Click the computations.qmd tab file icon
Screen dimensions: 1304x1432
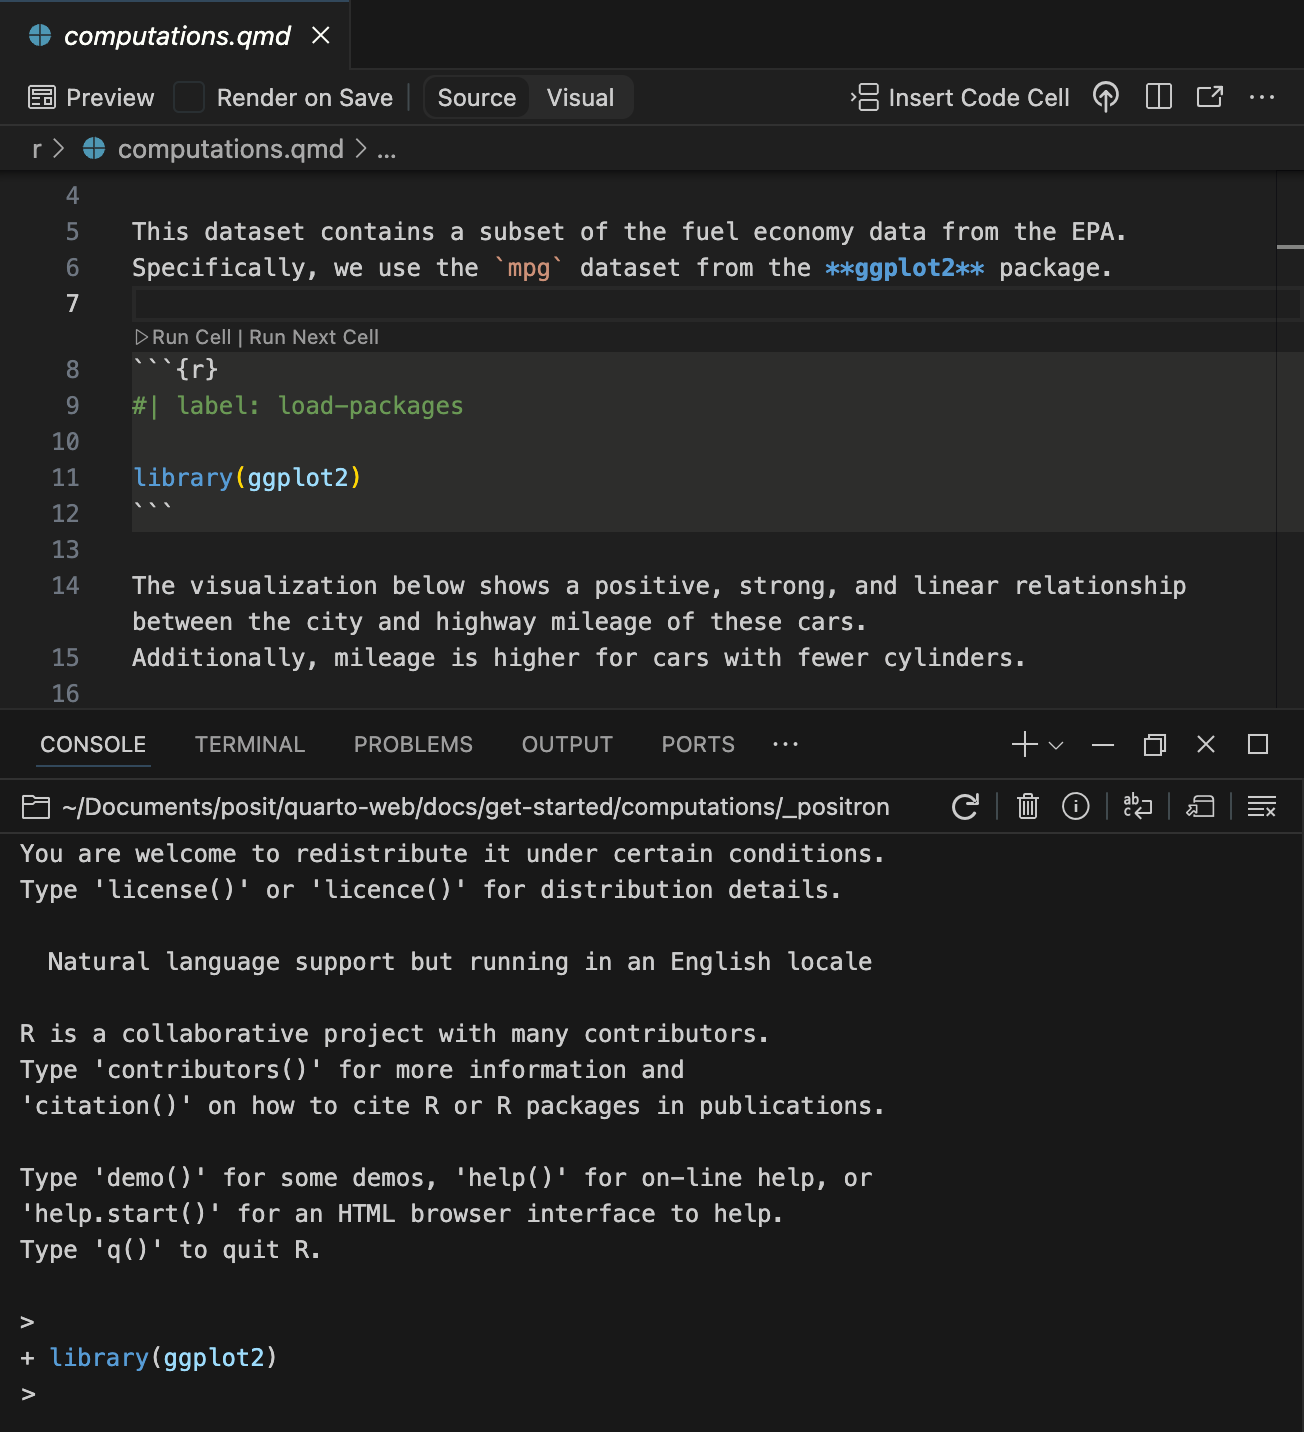(40, 35)
